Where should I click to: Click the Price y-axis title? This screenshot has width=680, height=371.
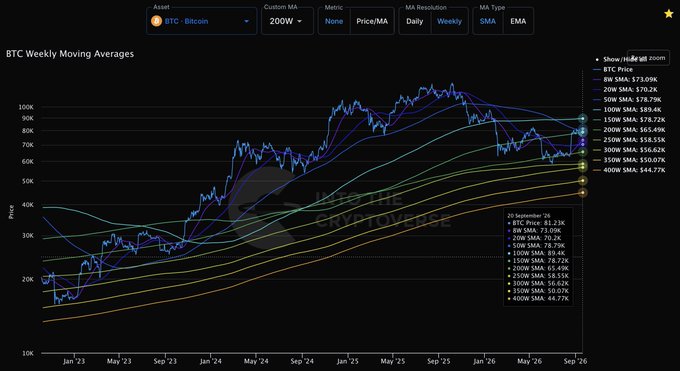(11, 212)
